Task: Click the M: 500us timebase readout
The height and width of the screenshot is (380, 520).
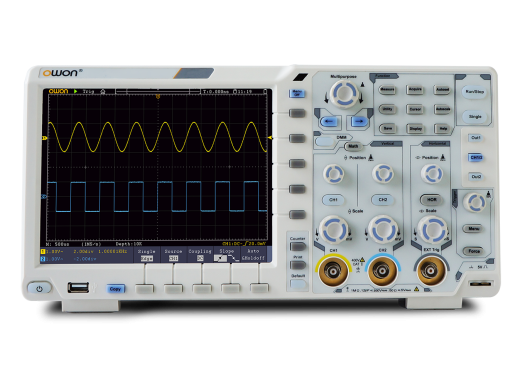Action: 57,244
